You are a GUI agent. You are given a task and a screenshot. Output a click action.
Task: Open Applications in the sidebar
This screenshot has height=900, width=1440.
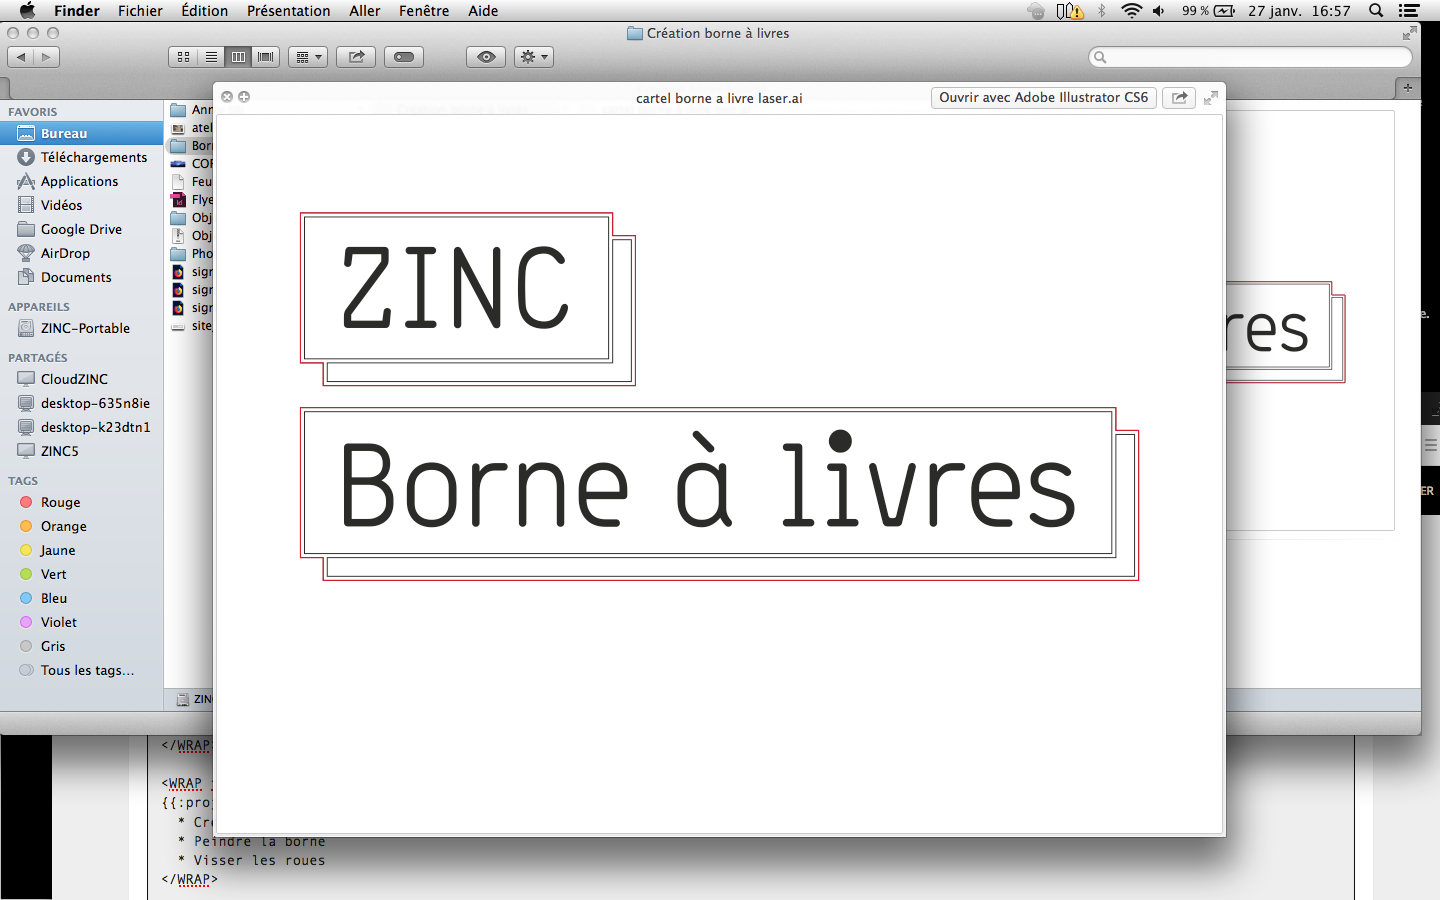[x=81, y=181]
